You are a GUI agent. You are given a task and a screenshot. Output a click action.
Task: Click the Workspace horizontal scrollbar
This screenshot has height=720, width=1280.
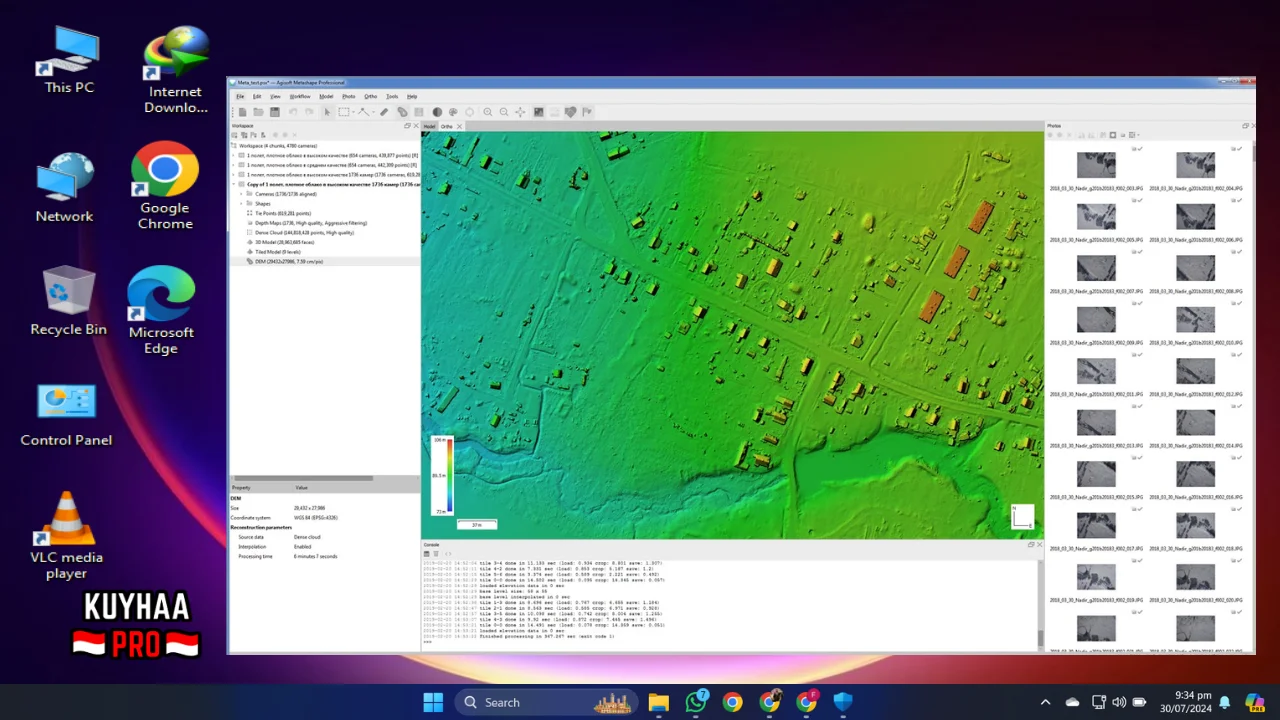303,478
